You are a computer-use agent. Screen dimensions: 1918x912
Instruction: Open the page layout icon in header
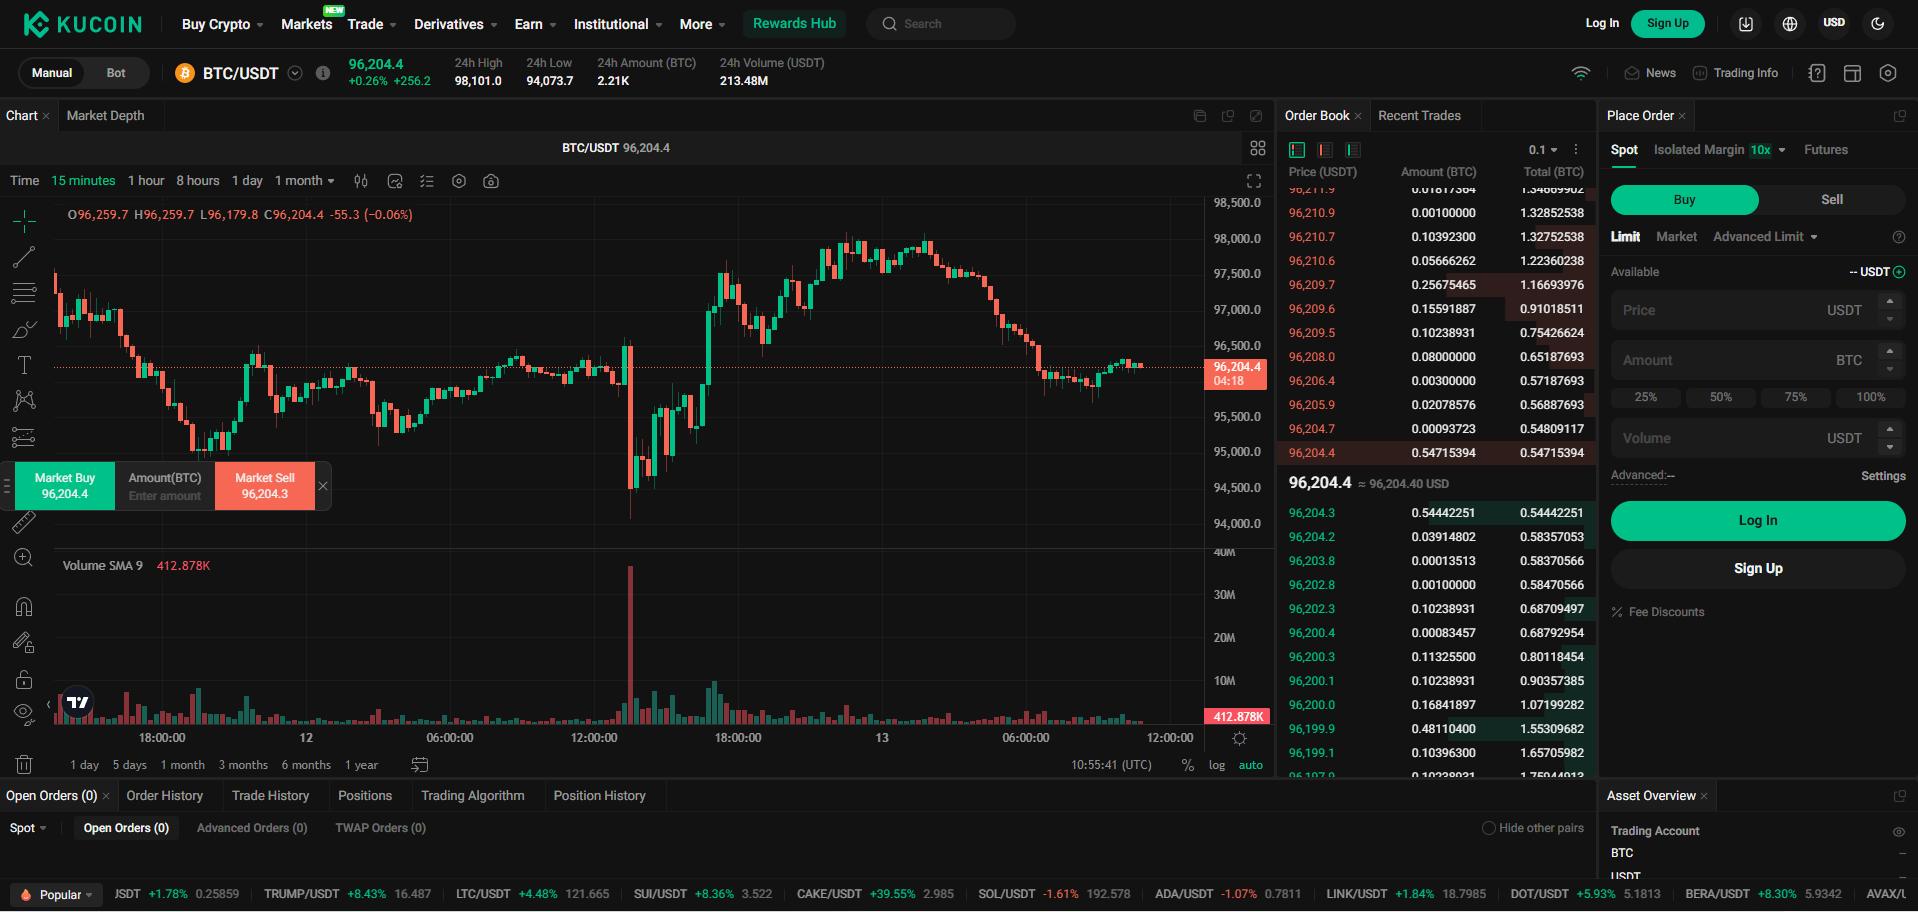1852,73
